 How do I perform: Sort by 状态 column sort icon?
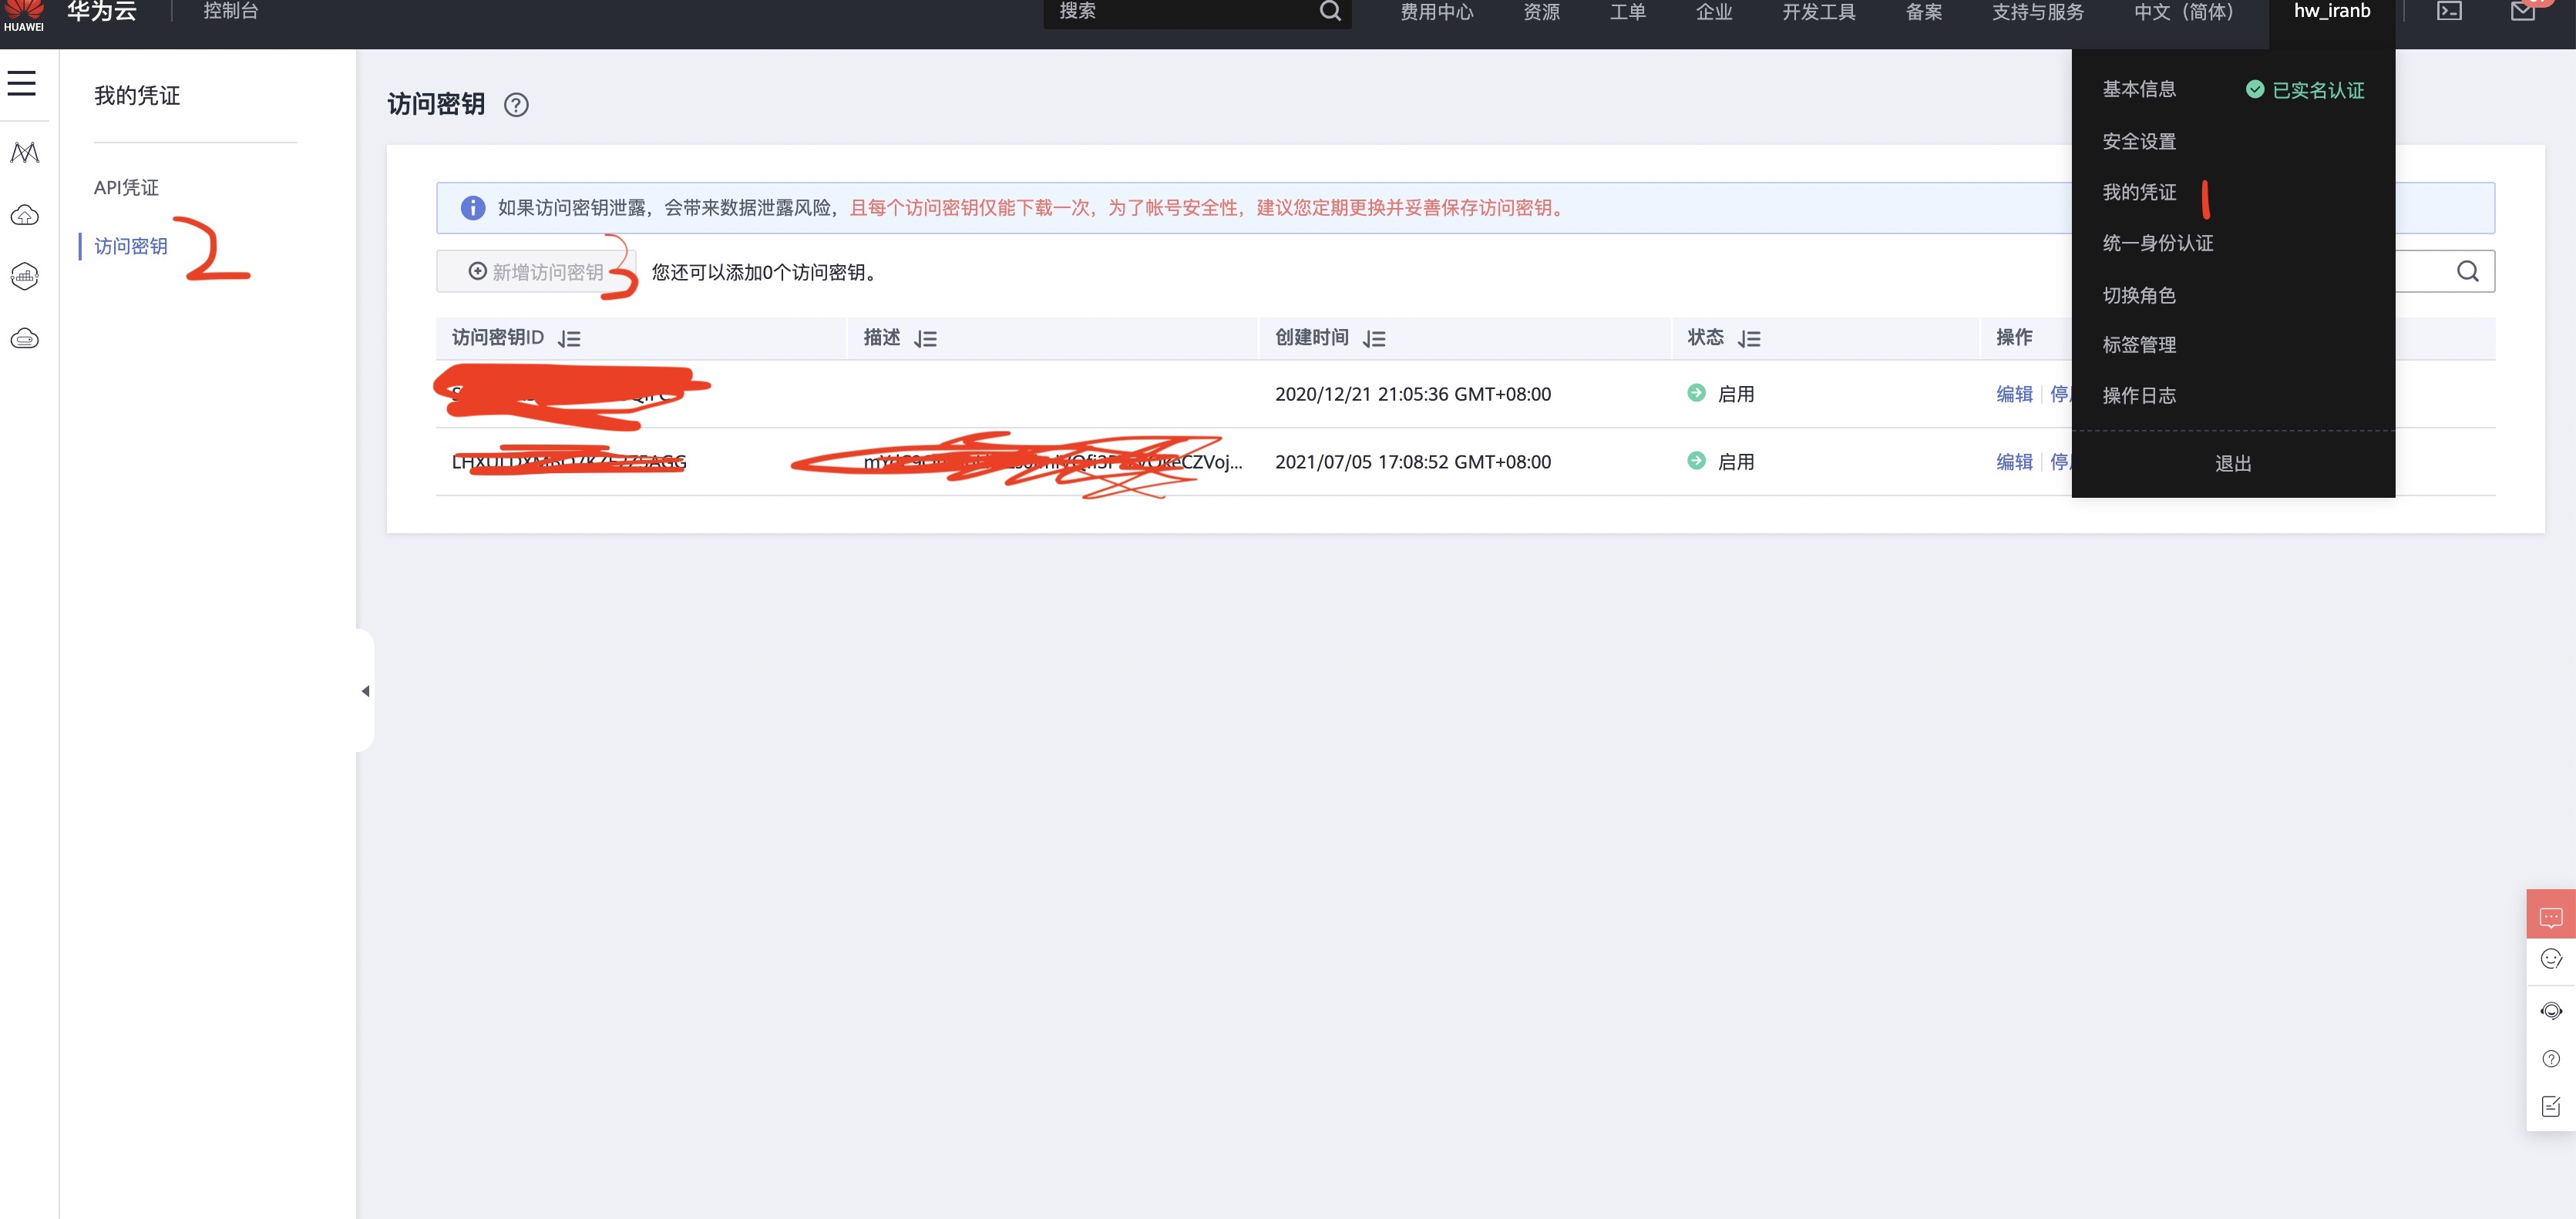(1749, 339)
